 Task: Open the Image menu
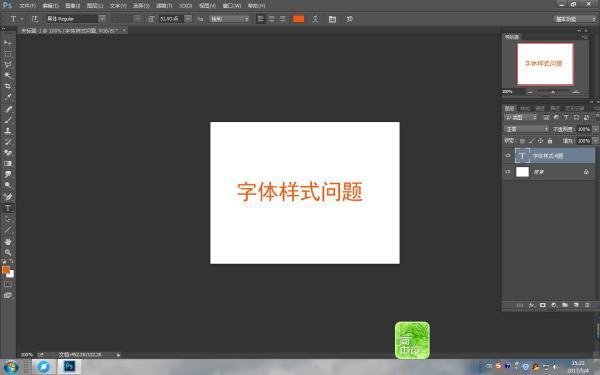pos(72,6)
